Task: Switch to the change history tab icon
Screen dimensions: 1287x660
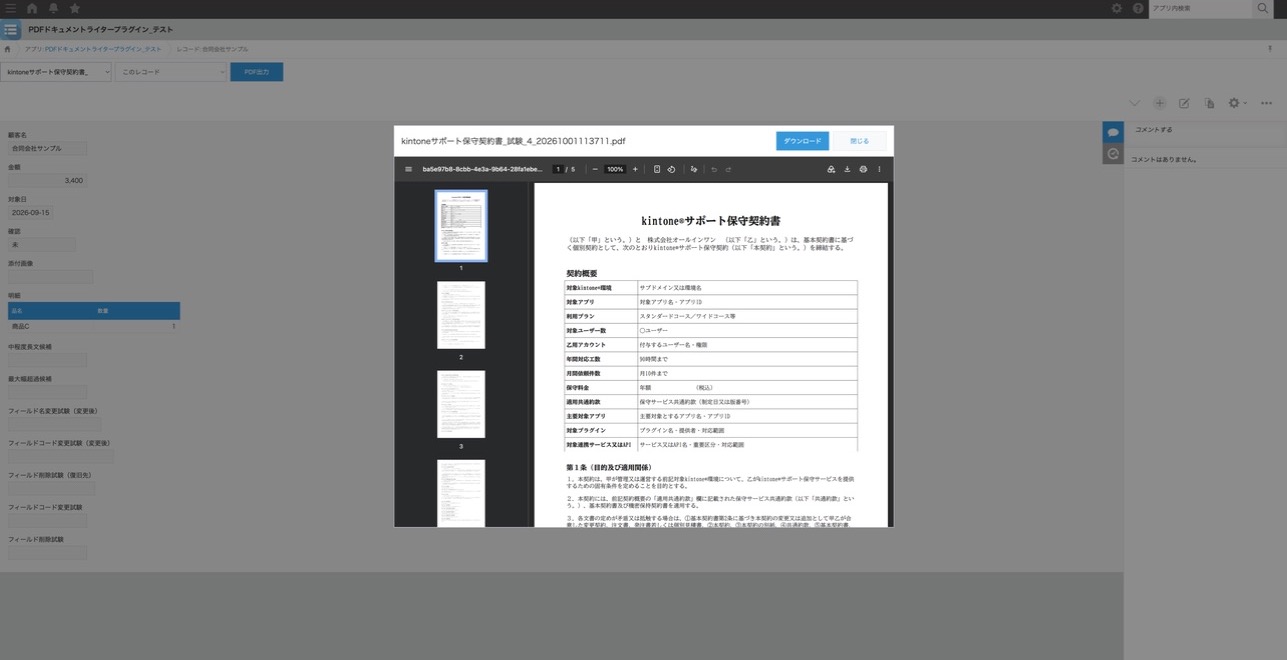Action: (1113, 154)
